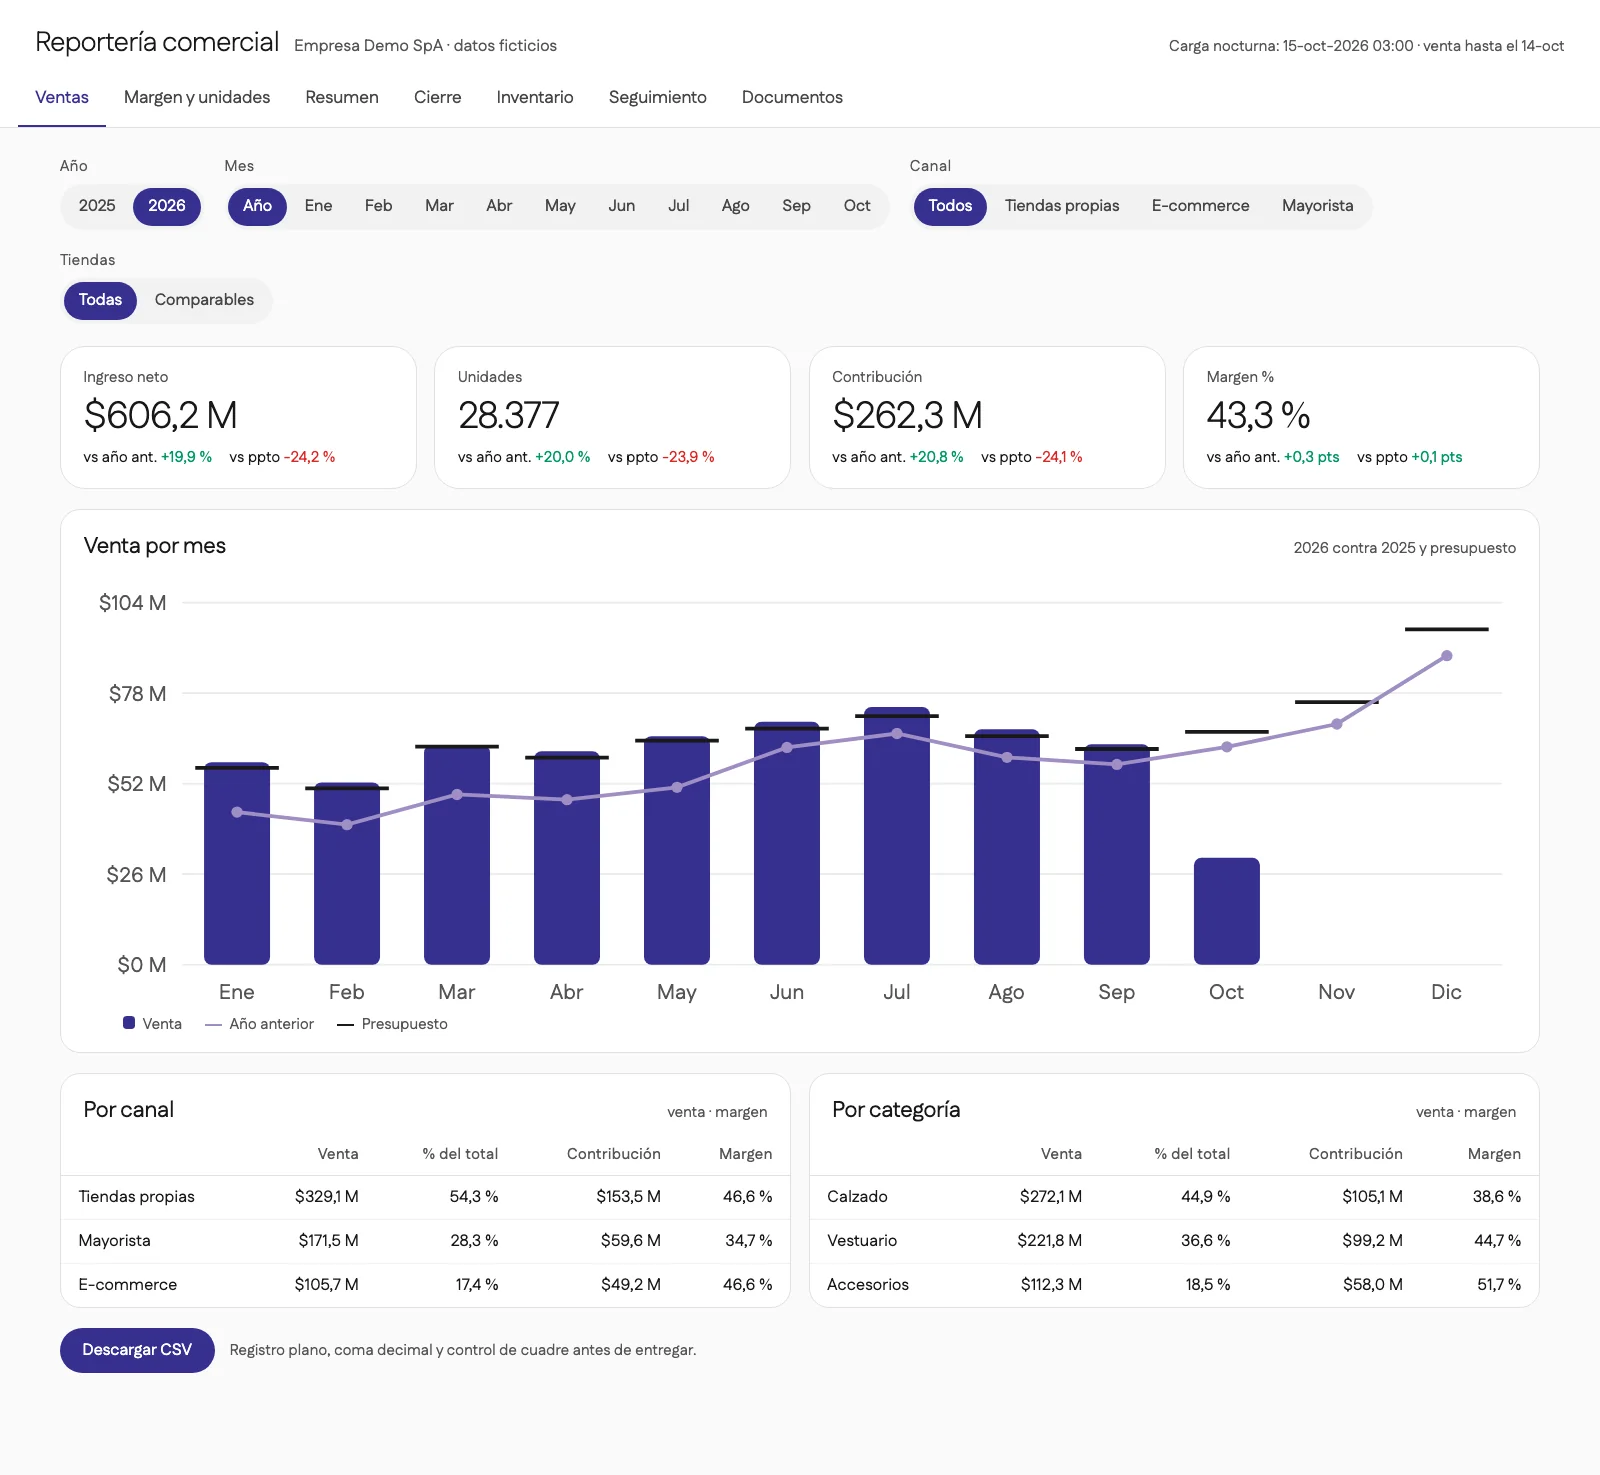Click the Venta legend color swatch

coord(129,1023)
